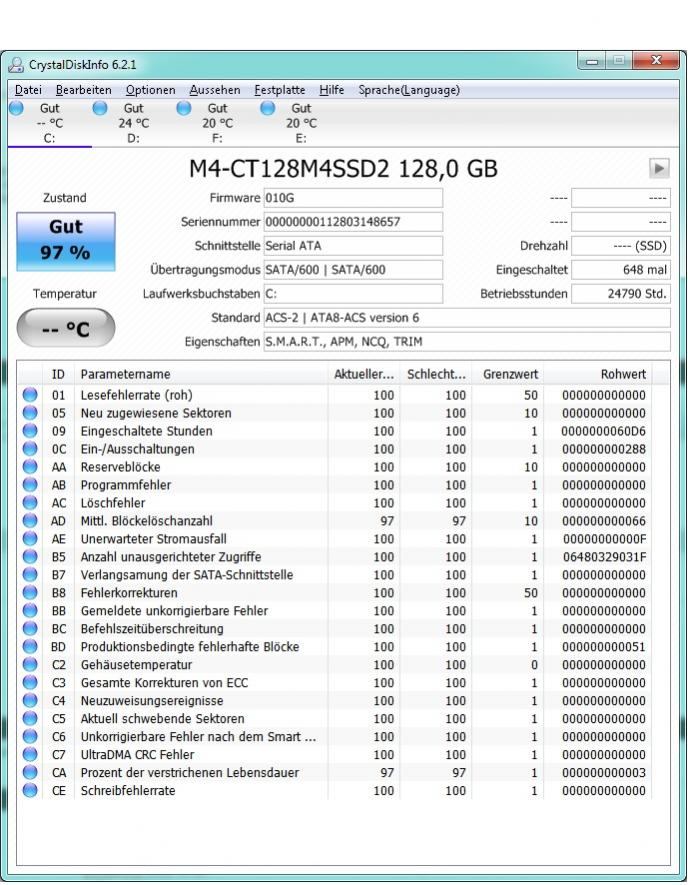Viewport: 688px width, 885px height.
Task: Click status icon for Produktionsbedingte fehlerhafte Blöcke
Action: (30, 646)
